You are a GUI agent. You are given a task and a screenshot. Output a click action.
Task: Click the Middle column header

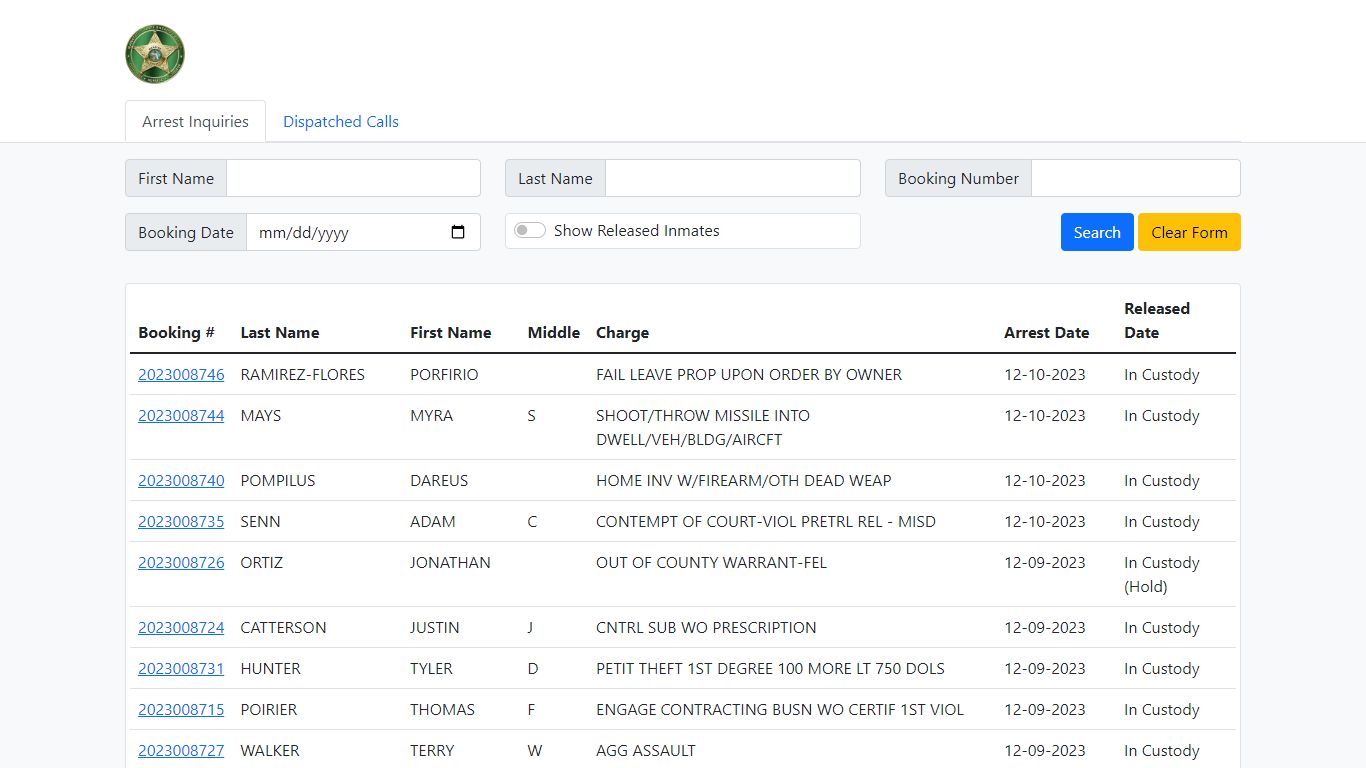(x=554, y=333)
